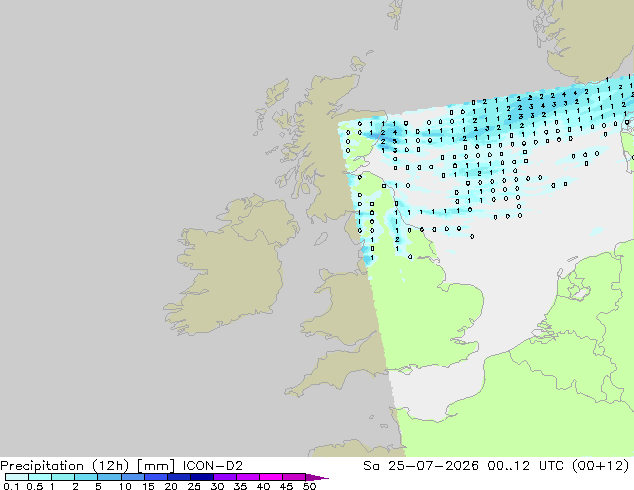Click the legend swatch between 35 and 40
The image size is (634, 490).
248,477
